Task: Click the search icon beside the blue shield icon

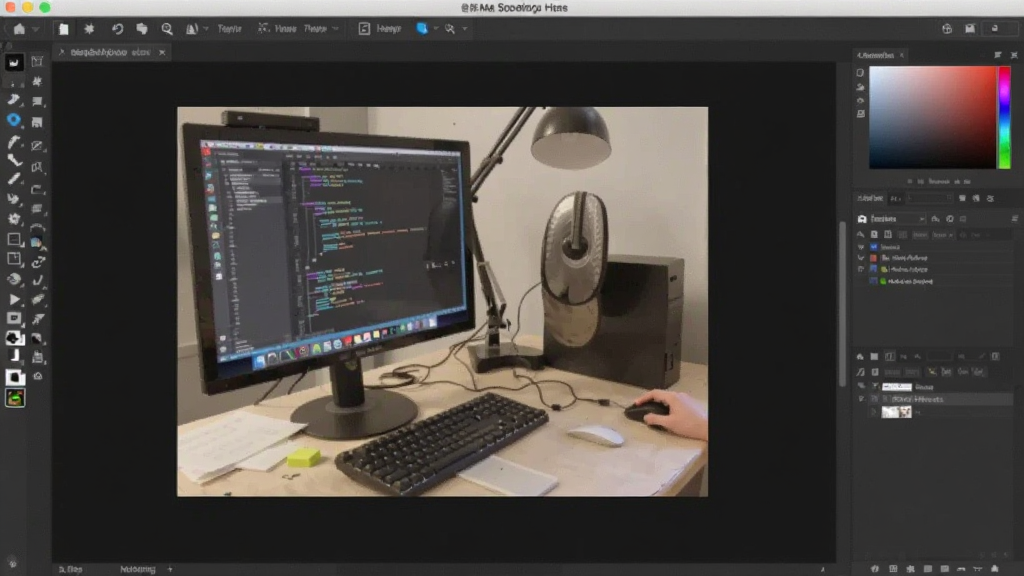Action: [x=450, y=29]
